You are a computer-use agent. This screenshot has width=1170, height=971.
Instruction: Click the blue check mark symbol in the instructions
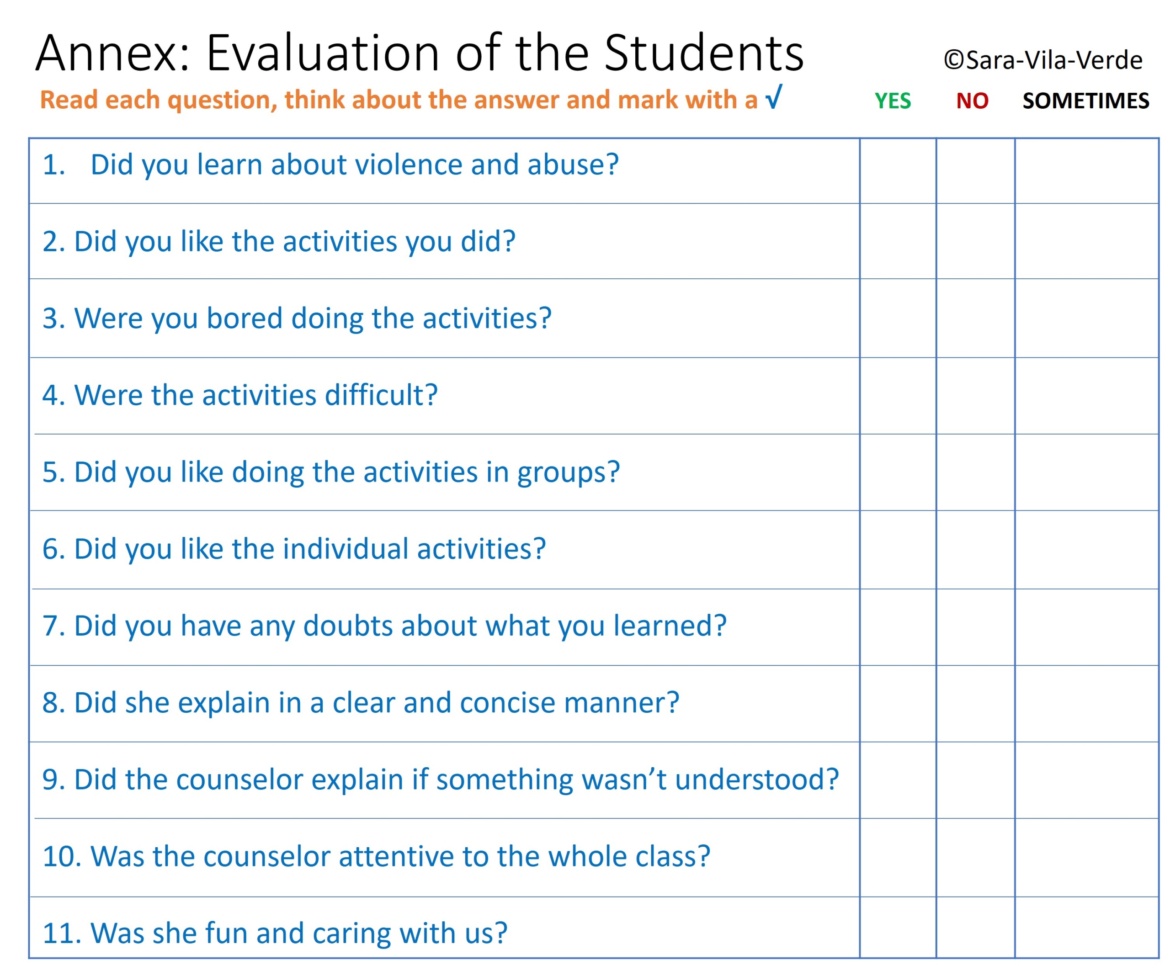(x=771, y=100)
